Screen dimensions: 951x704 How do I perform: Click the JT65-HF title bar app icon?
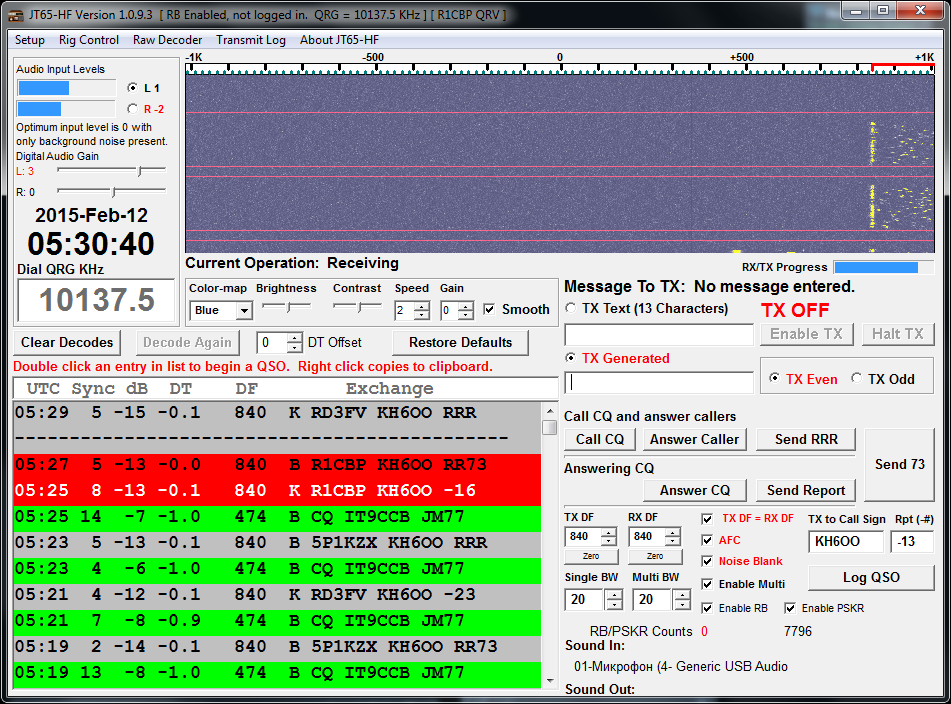tap(16, 15)
